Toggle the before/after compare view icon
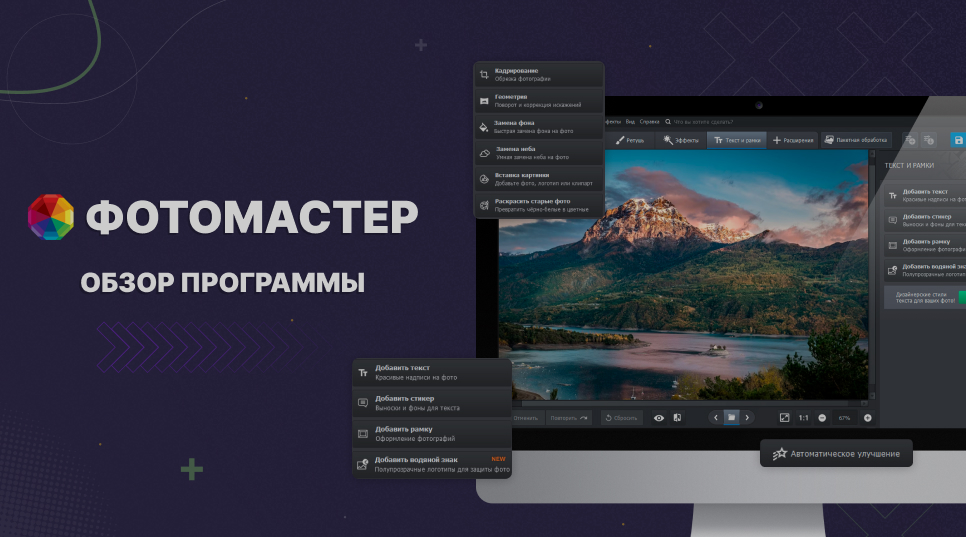Screen dimensions: 966x537 677,417
